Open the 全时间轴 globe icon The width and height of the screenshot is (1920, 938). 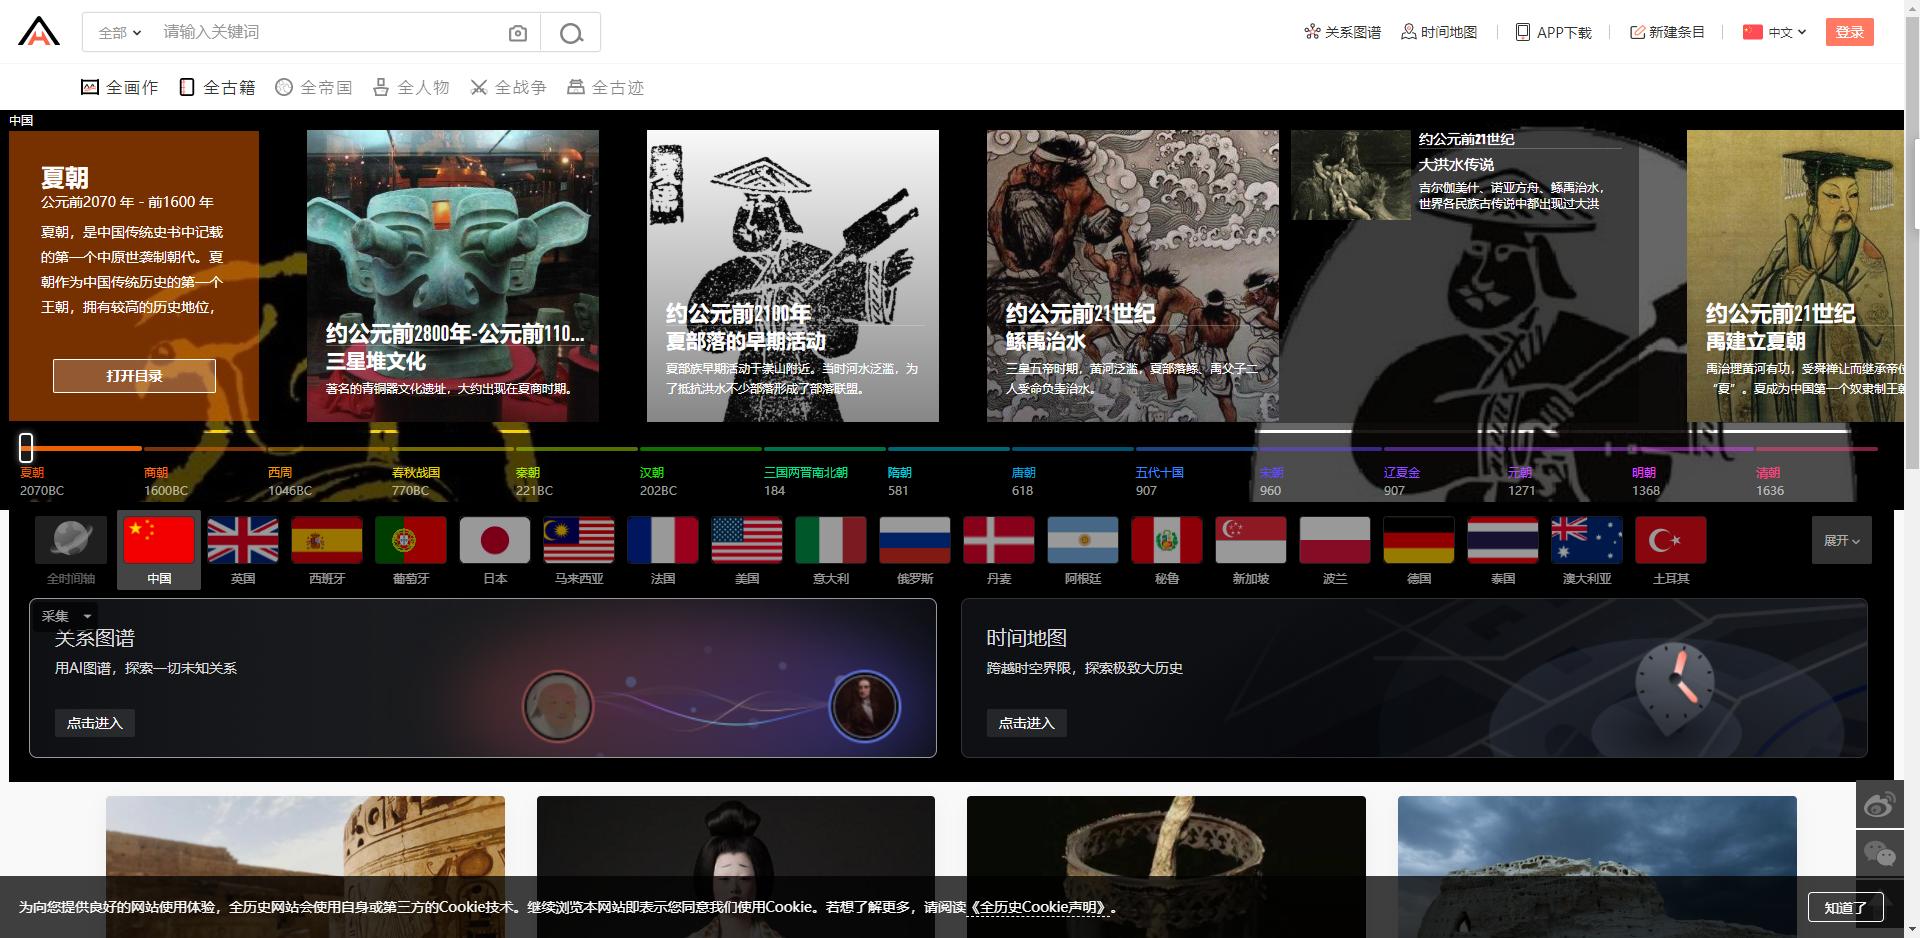point(71,541)
